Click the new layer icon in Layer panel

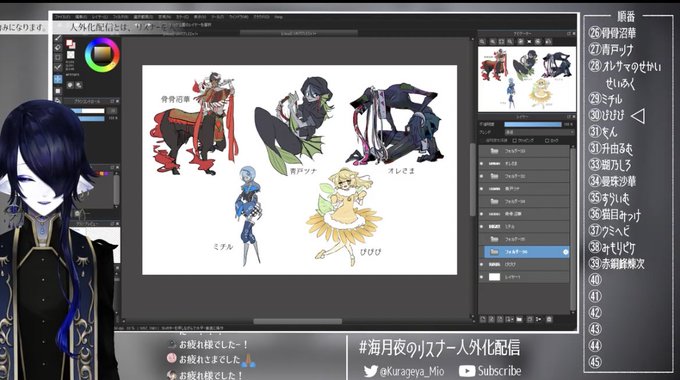483,319
